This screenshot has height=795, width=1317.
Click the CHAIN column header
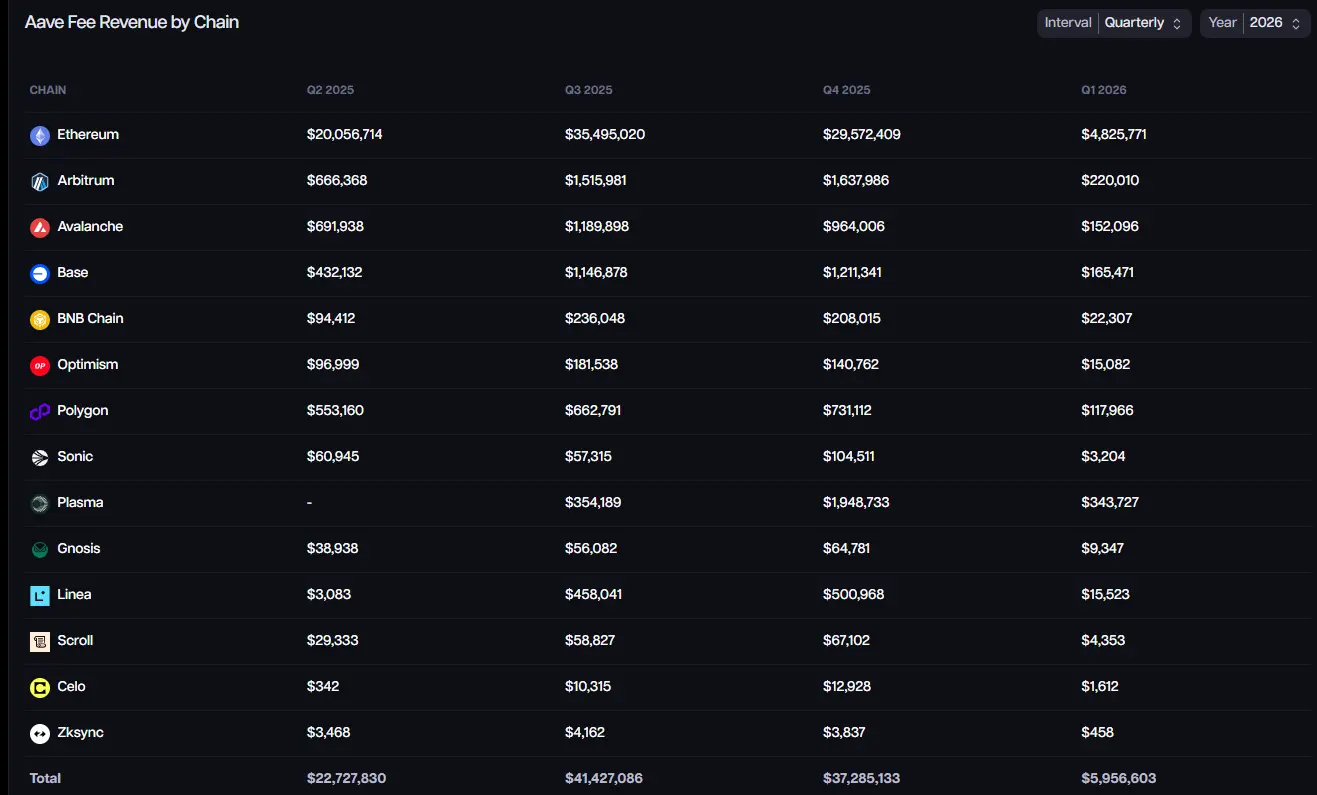[48, 90]
